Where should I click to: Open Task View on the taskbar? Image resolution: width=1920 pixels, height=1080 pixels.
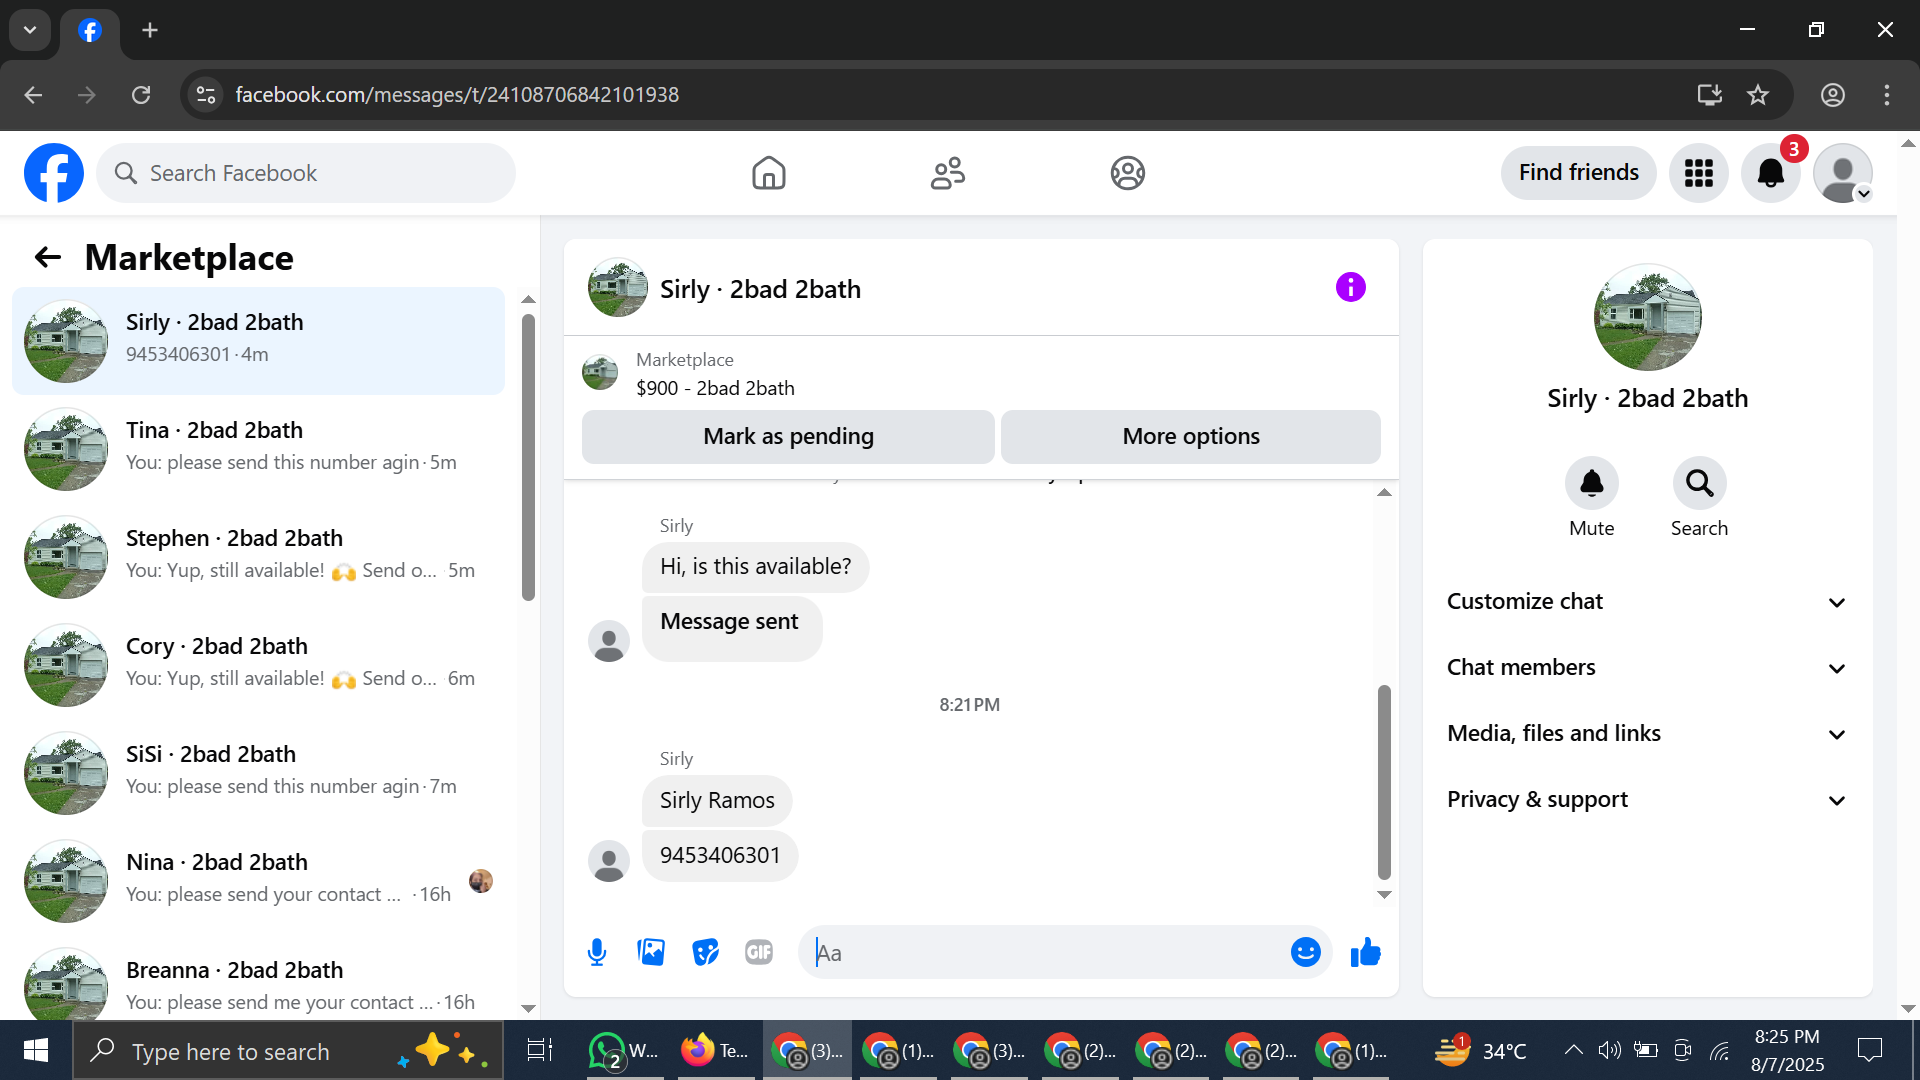coord(540,1051)
